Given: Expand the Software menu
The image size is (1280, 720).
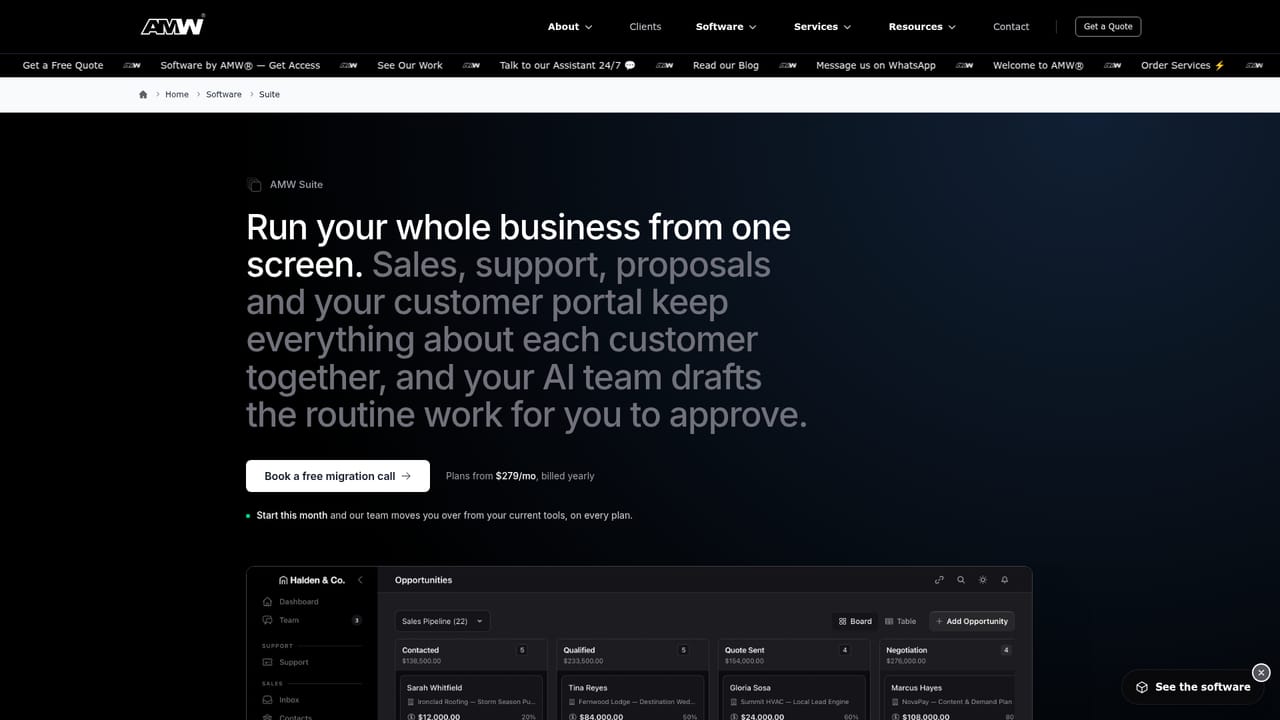Looking at the screenshot, I should click(x=726, y=26).
